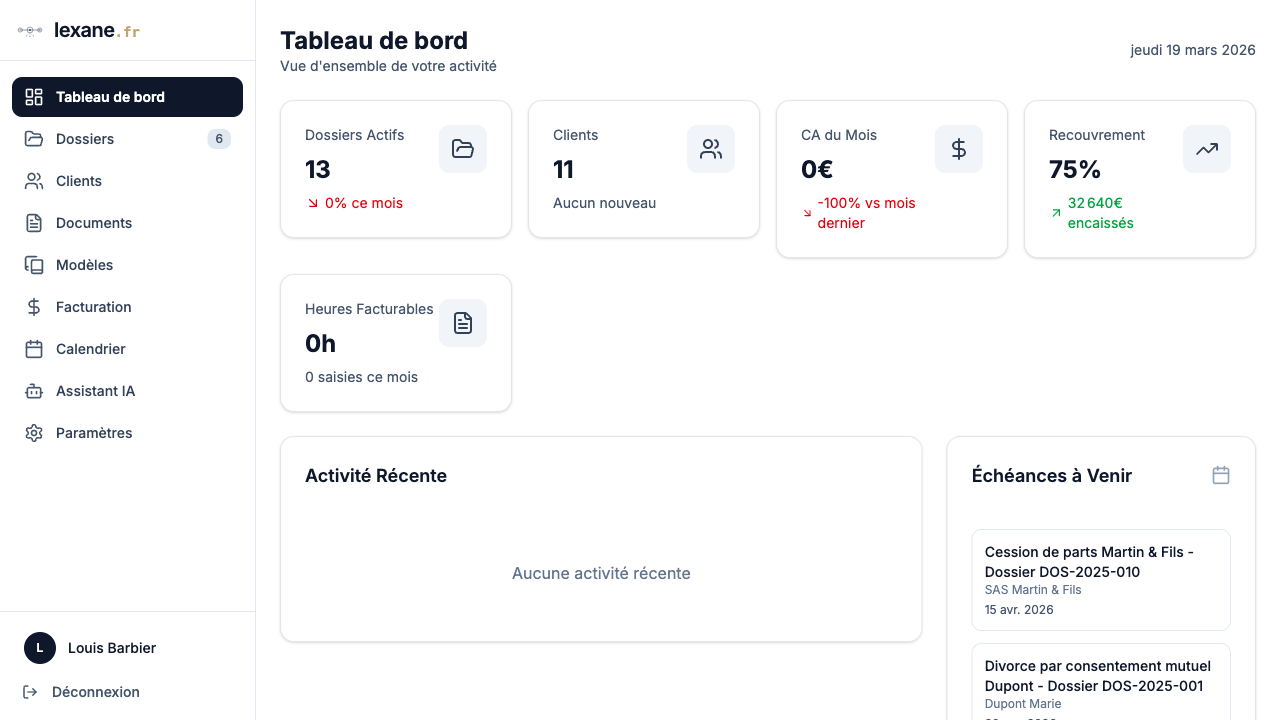
Task: Click the lexane.fr logo icon
Action: 28,30
